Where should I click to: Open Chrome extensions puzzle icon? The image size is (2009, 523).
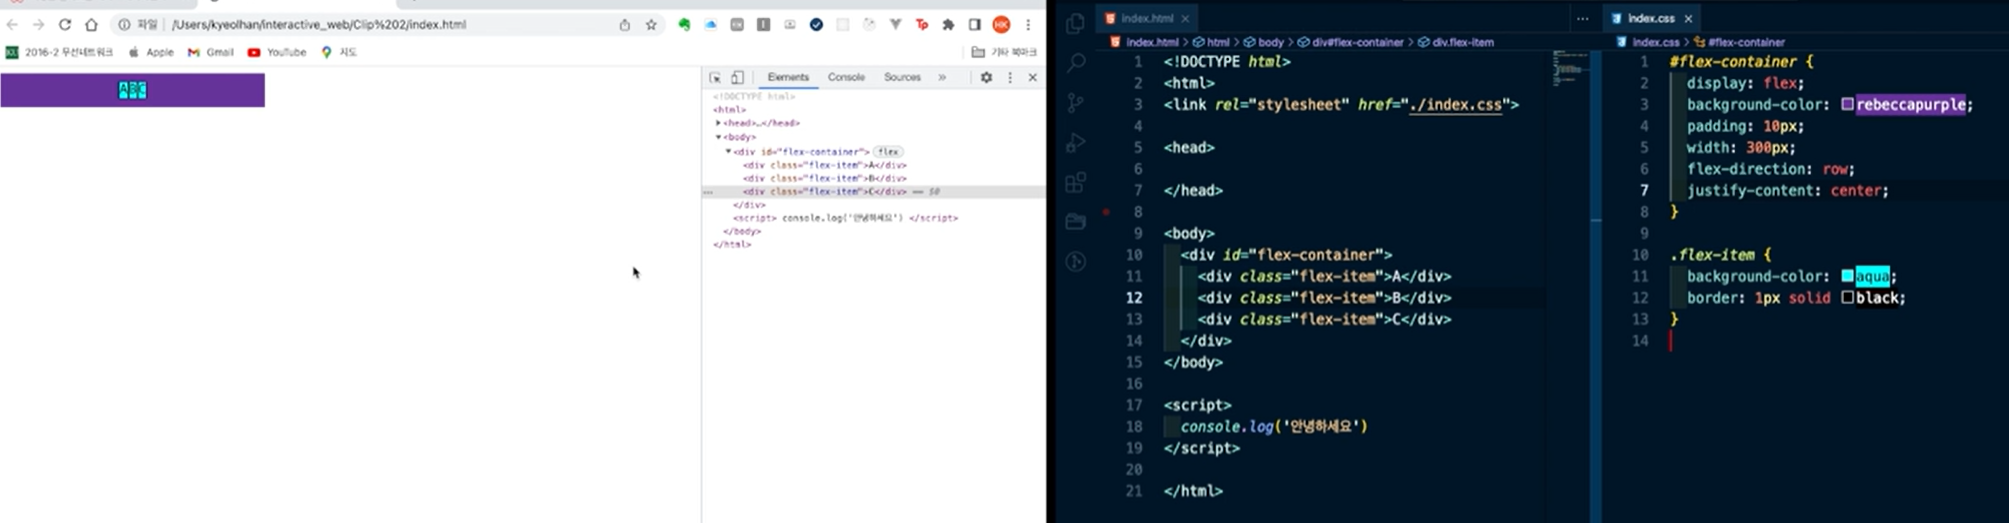[x=948, y=25]
